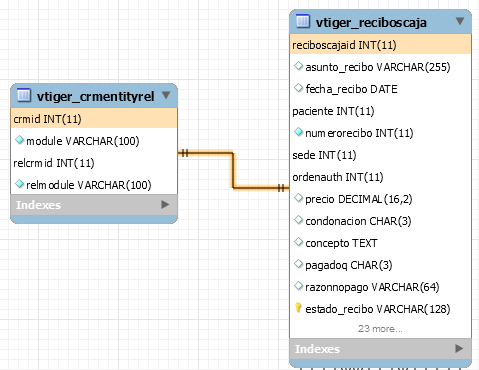Select the estado_recibo VARCHAR(128) column
This screenshot has height=370, width=479.
pyautogui.click(x=380, y=309)
